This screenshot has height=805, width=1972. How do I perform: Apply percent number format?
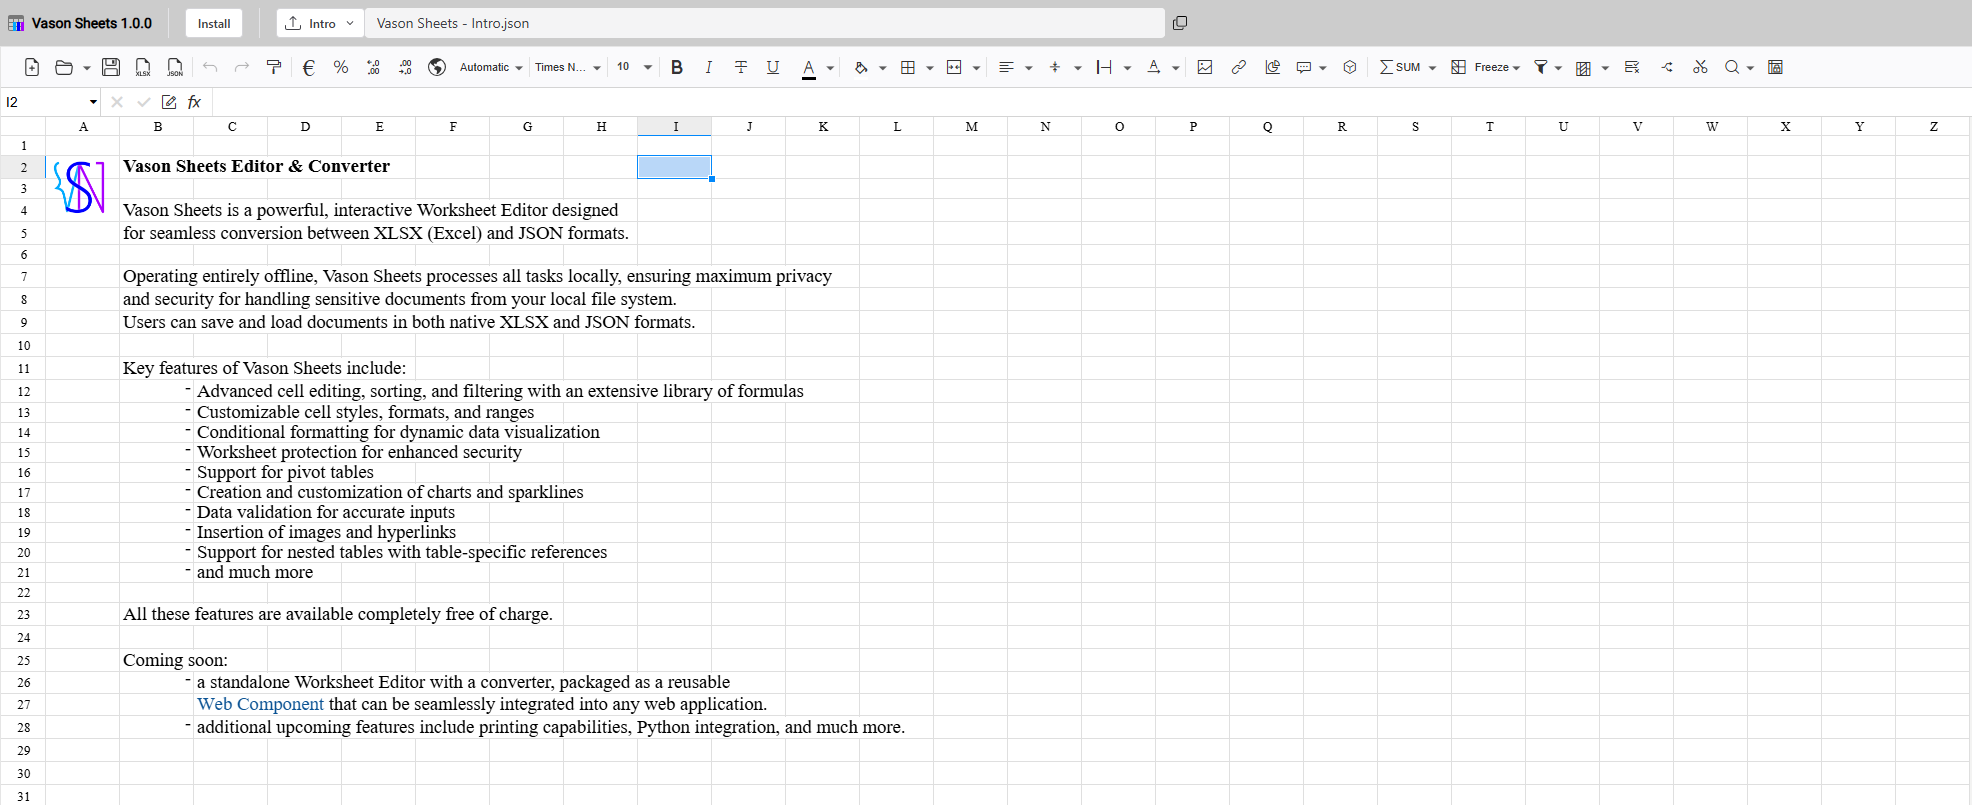tap(341, 67)
